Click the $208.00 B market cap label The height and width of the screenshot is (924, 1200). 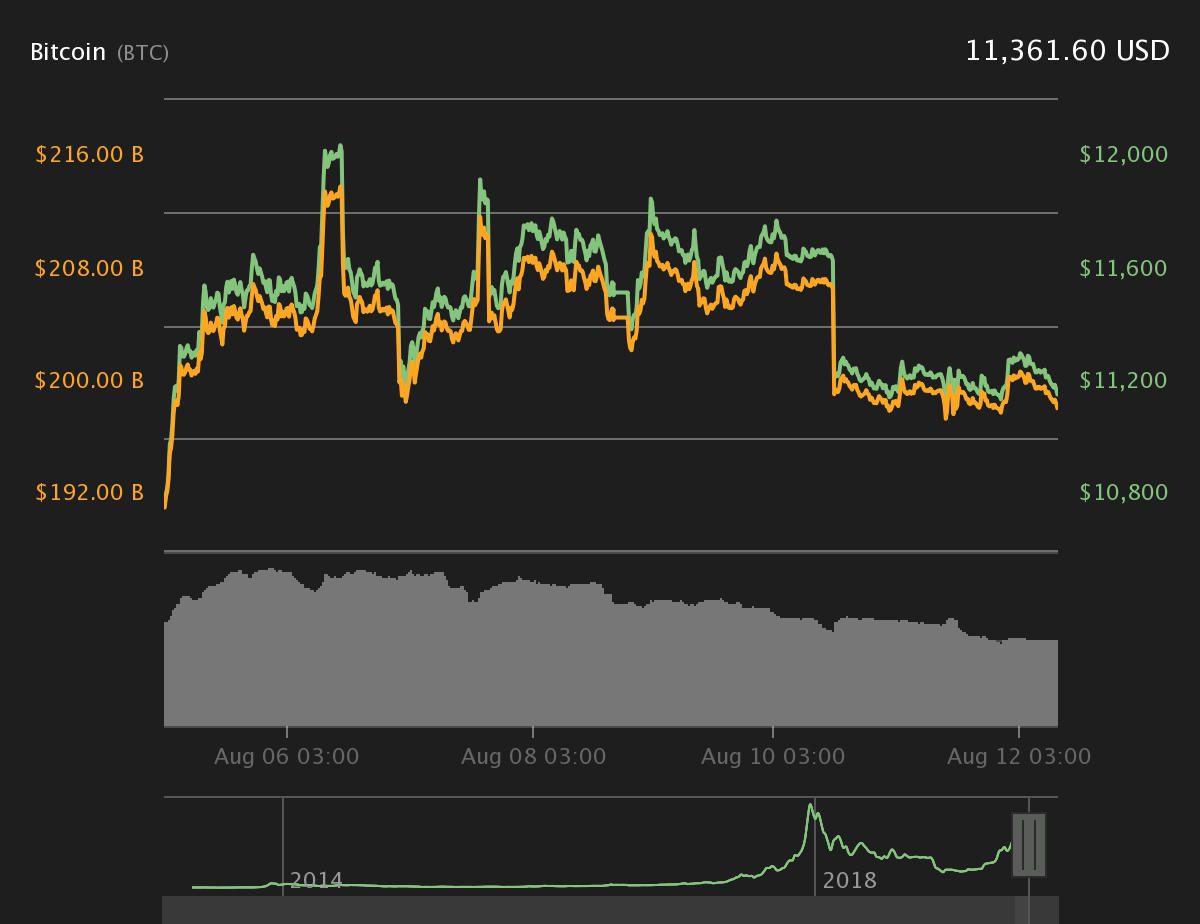pyautogui.click(x=90, y=268)
